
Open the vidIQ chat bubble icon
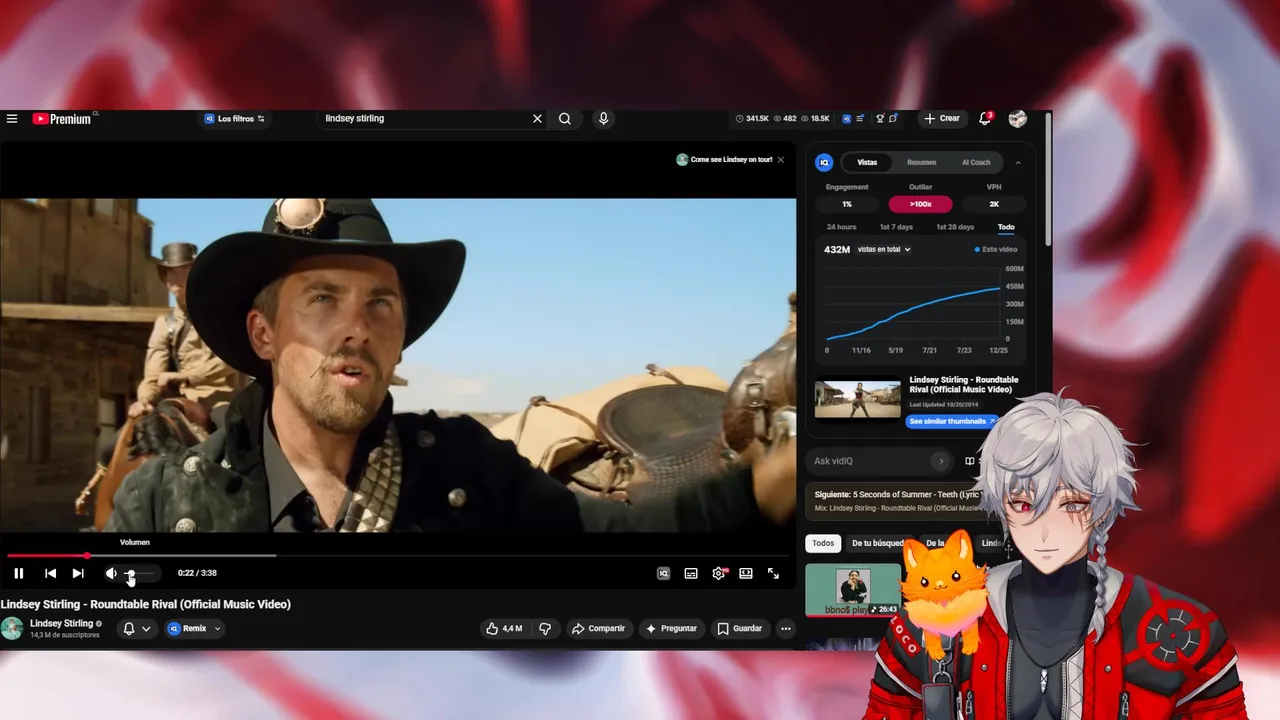click(893, 118)
